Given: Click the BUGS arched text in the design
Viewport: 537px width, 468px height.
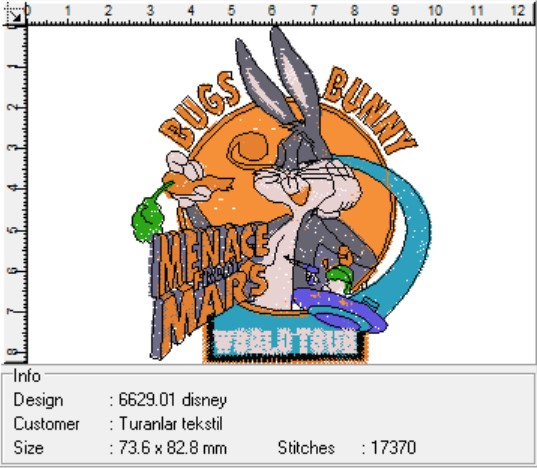Looking at the screenshot, I should 198,109.
